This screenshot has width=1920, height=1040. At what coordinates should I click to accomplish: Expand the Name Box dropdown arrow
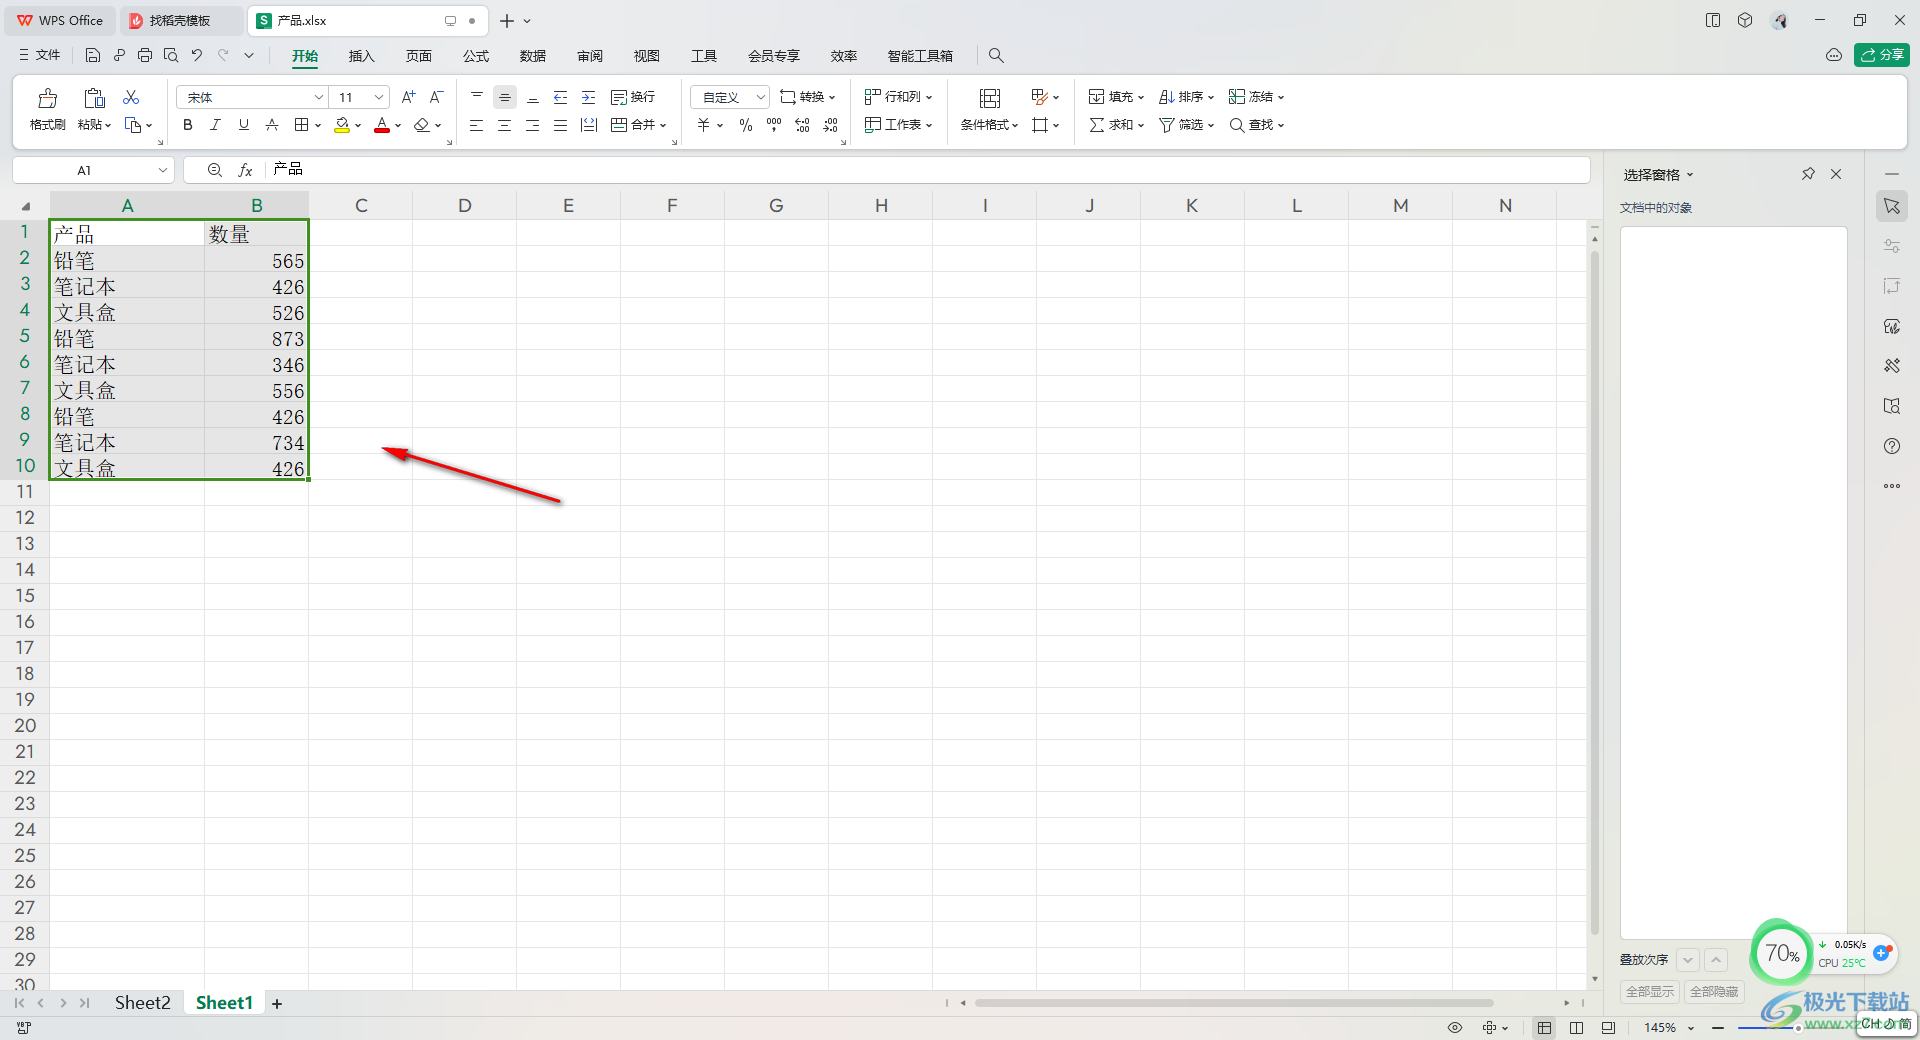coord(162,170)
